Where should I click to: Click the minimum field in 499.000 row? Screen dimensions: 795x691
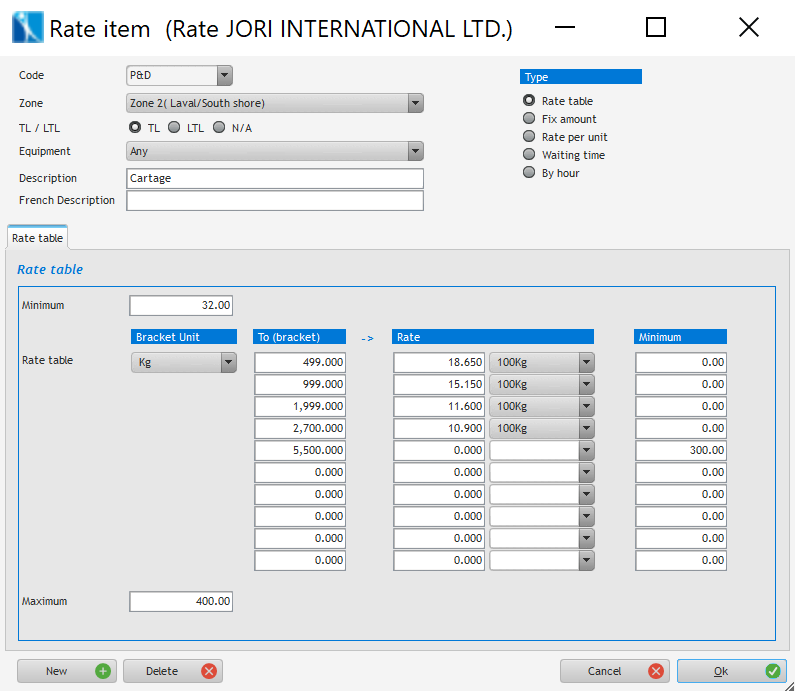tap(681, 362)
